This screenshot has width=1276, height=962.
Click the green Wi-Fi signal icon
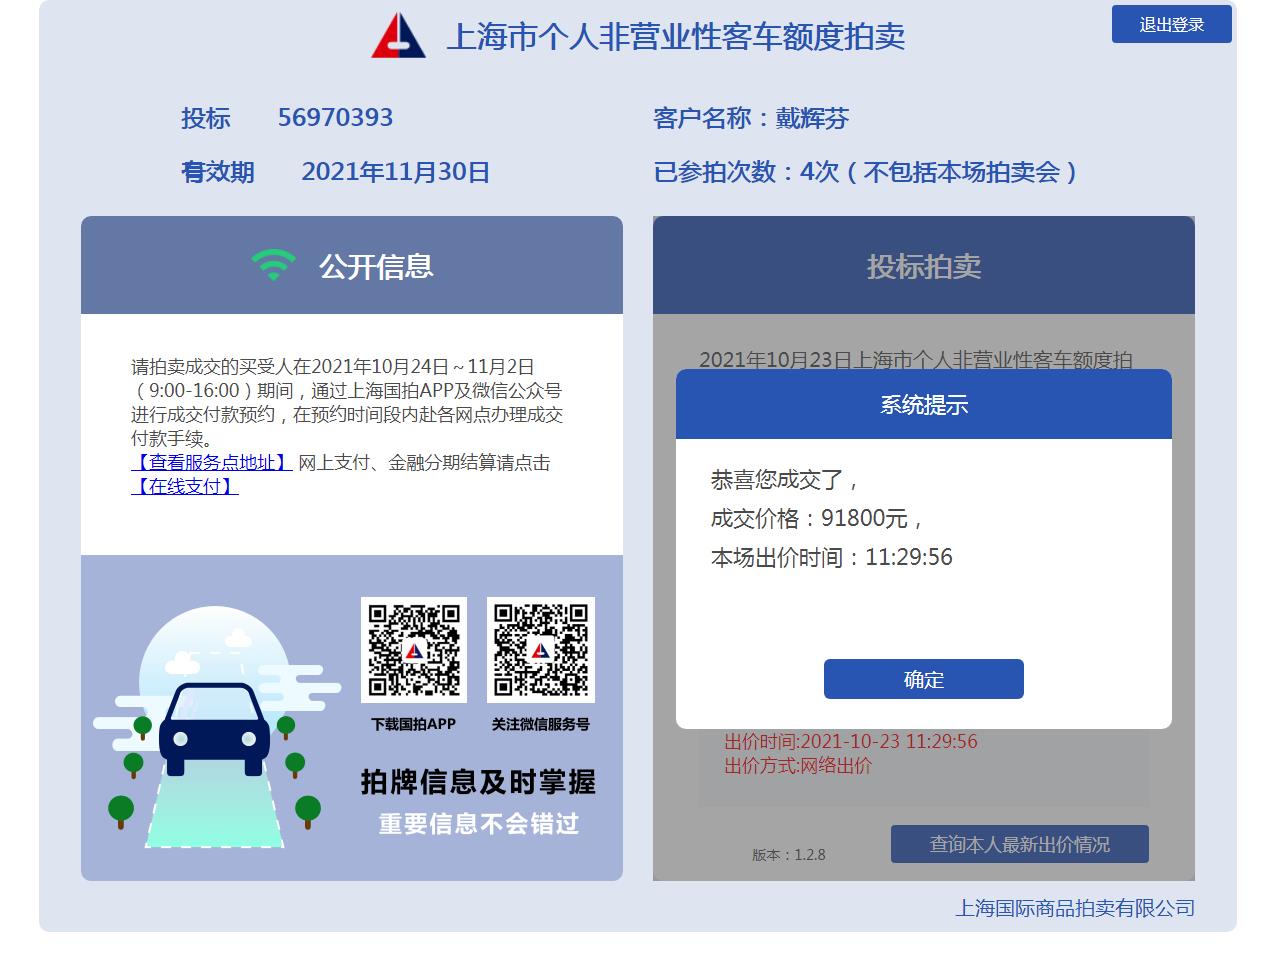[x=273, y=265]
